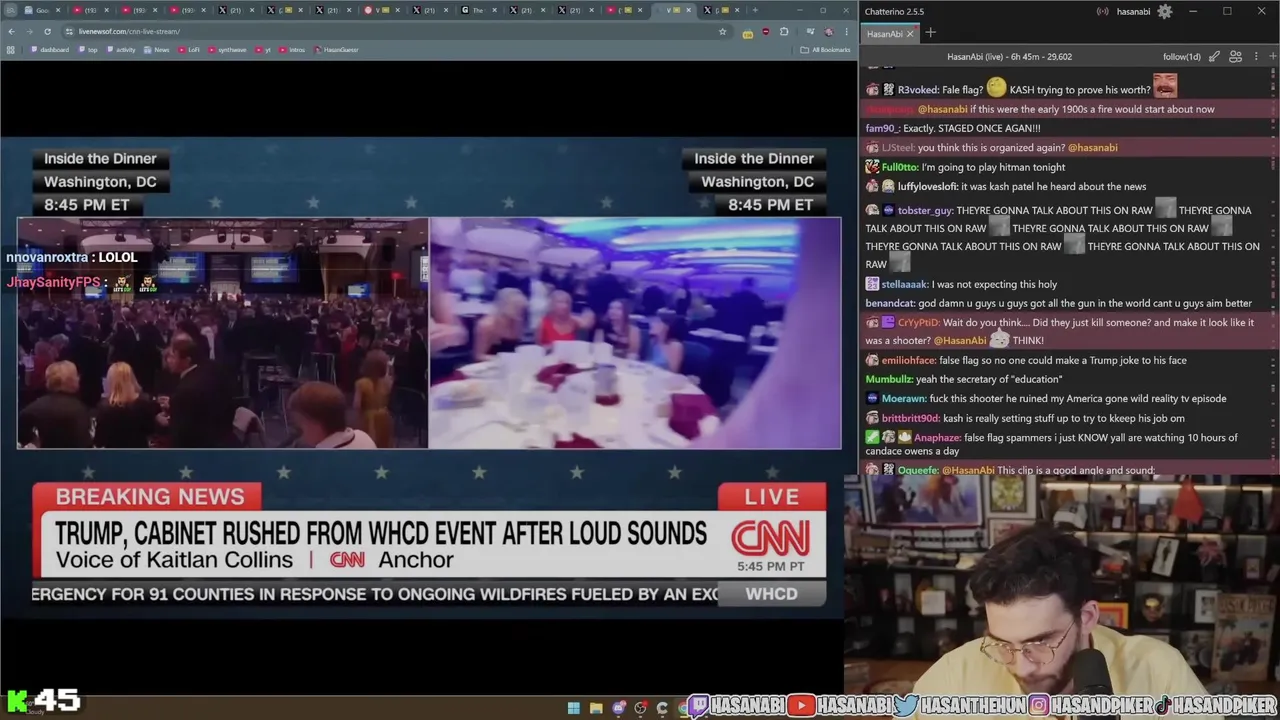Click username Anaphaze in chat

(937, 438)
